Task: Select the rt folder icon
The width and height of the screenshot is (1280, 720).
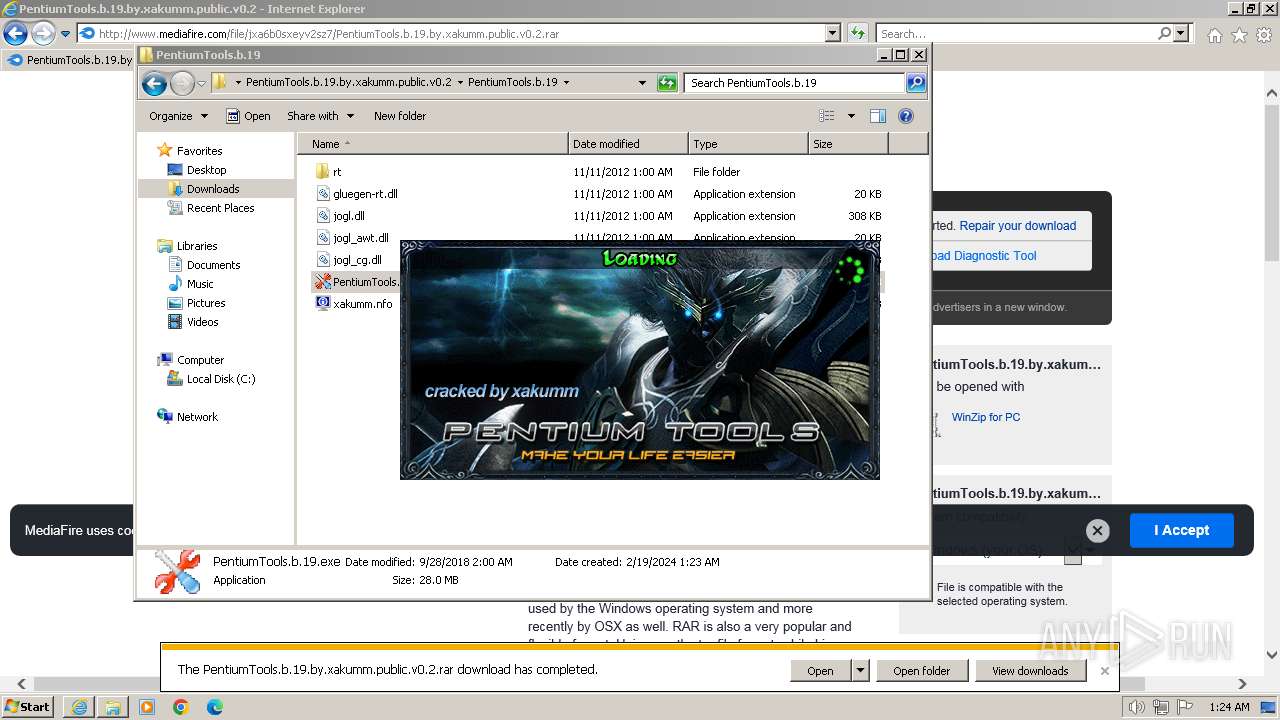Action: tap(322, 172)
